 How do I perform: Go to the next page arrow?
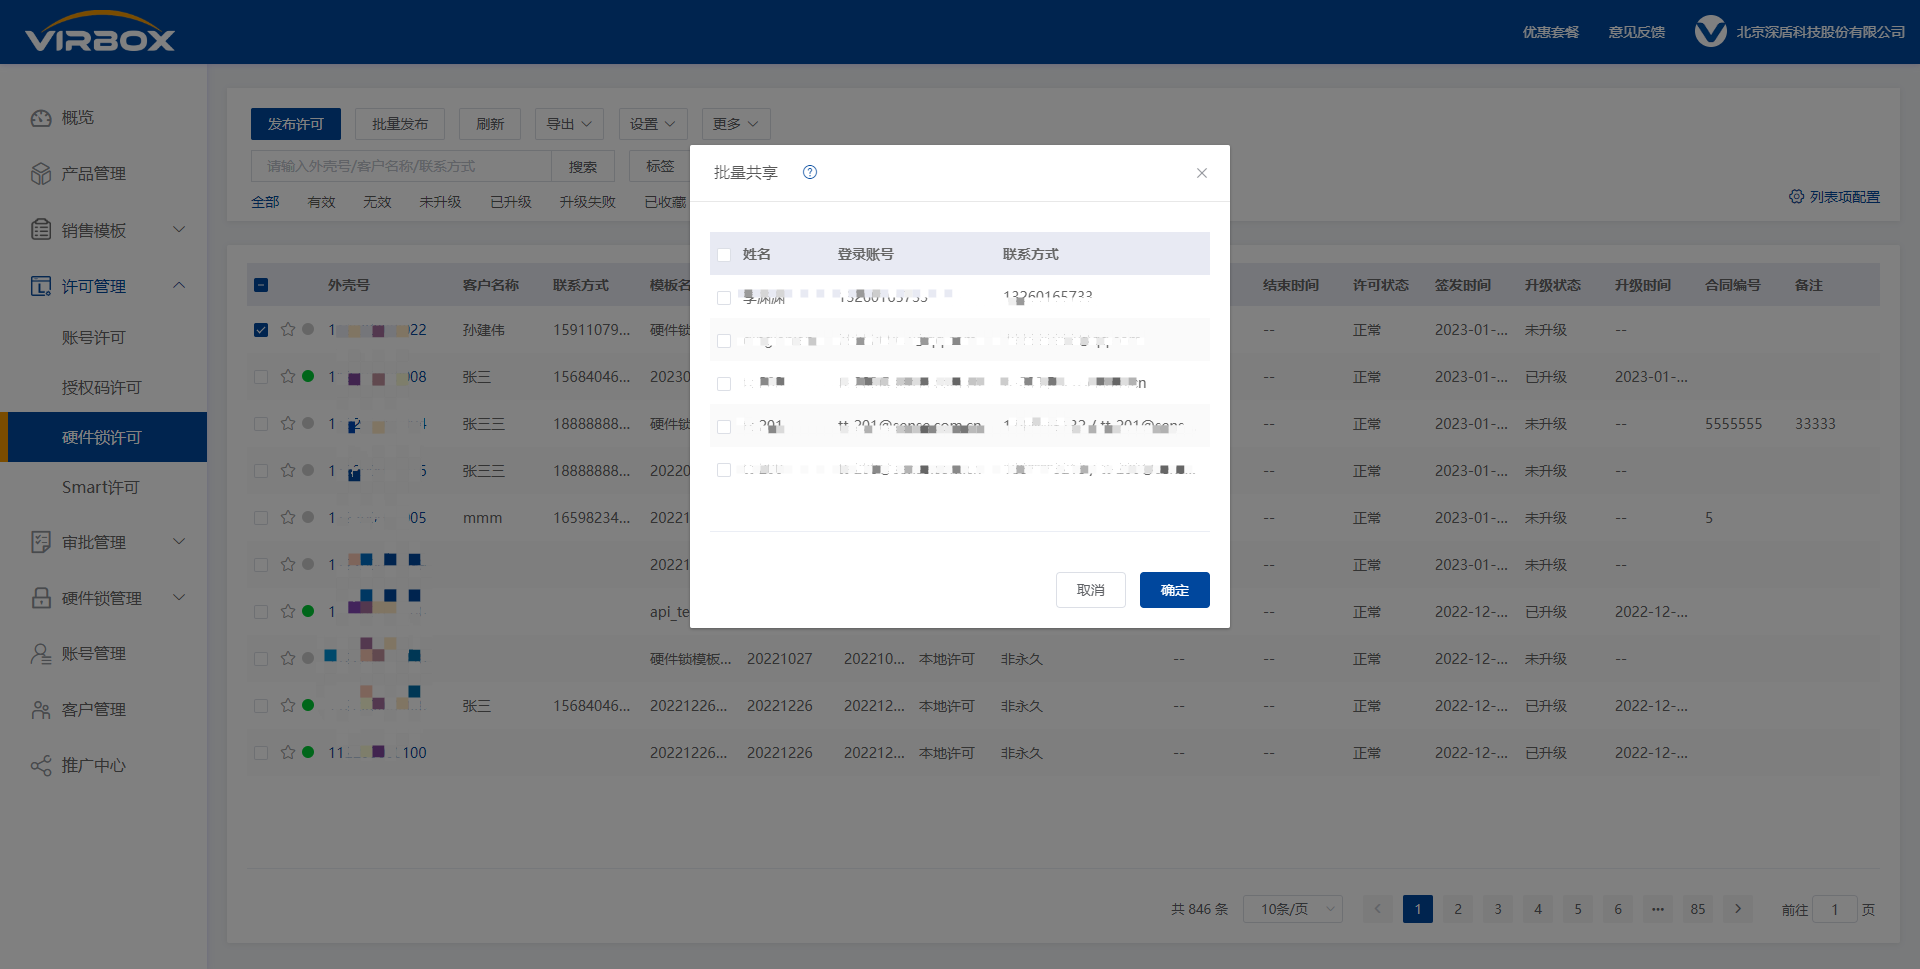[1738, 909]
